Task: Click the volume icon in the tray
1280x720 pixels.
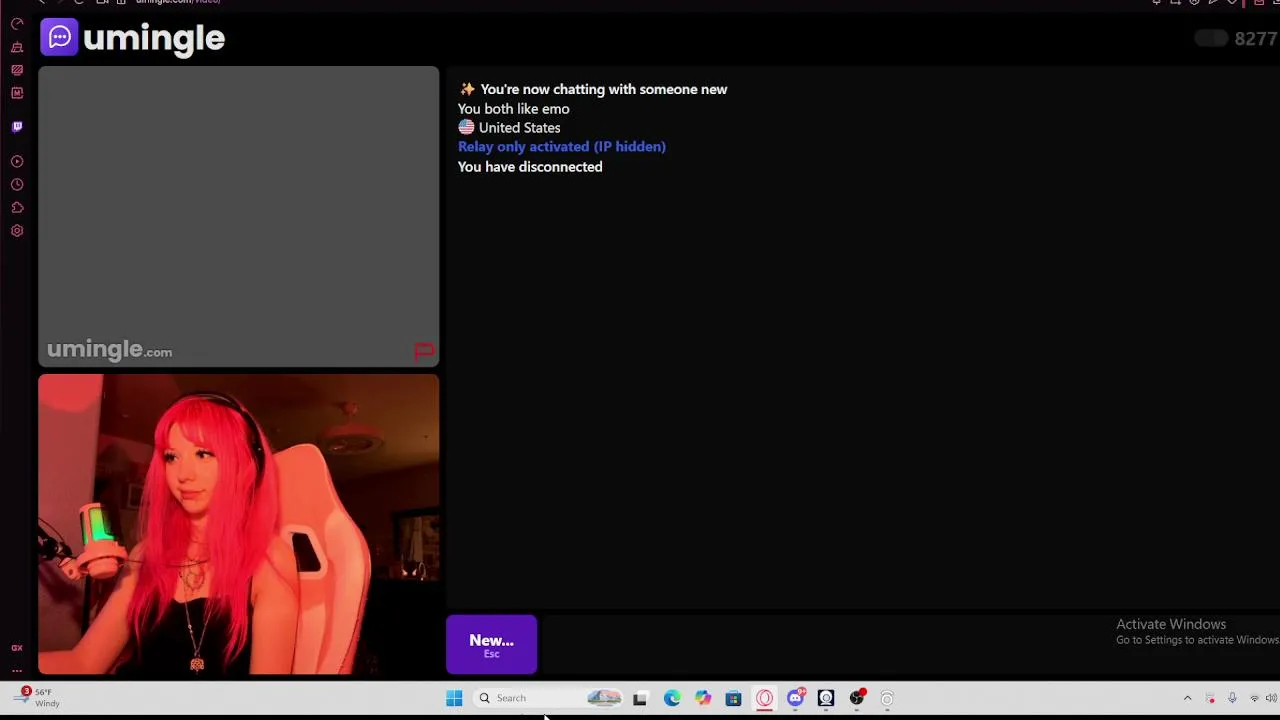Action: (x=1271, y=698)
